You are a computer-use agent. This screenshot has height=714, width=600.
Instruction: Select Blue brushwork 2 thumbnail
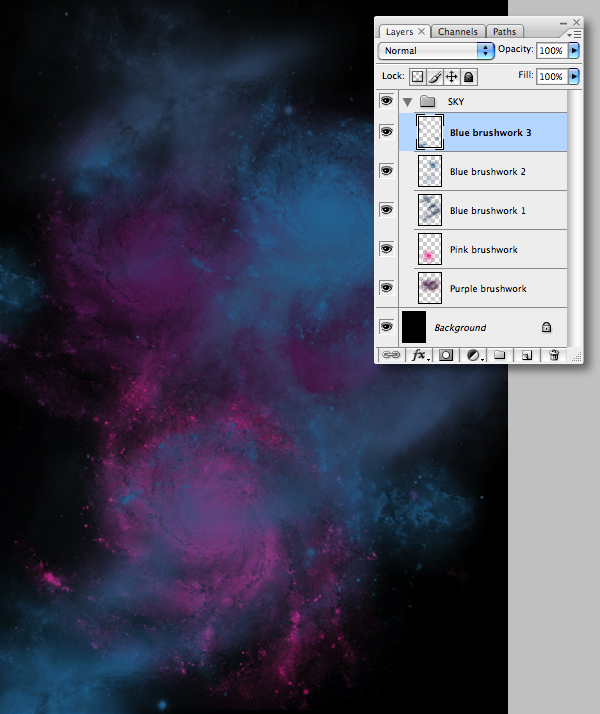(x=430, y=171)
